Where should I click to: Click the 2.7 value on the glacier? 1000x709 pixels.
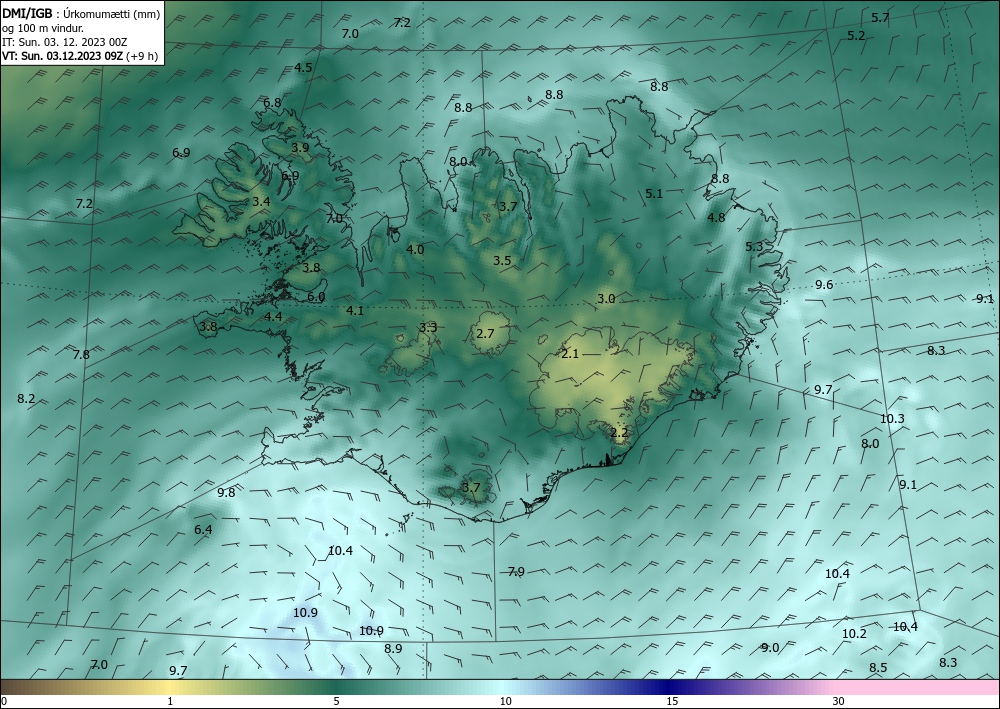pos(485,333)
